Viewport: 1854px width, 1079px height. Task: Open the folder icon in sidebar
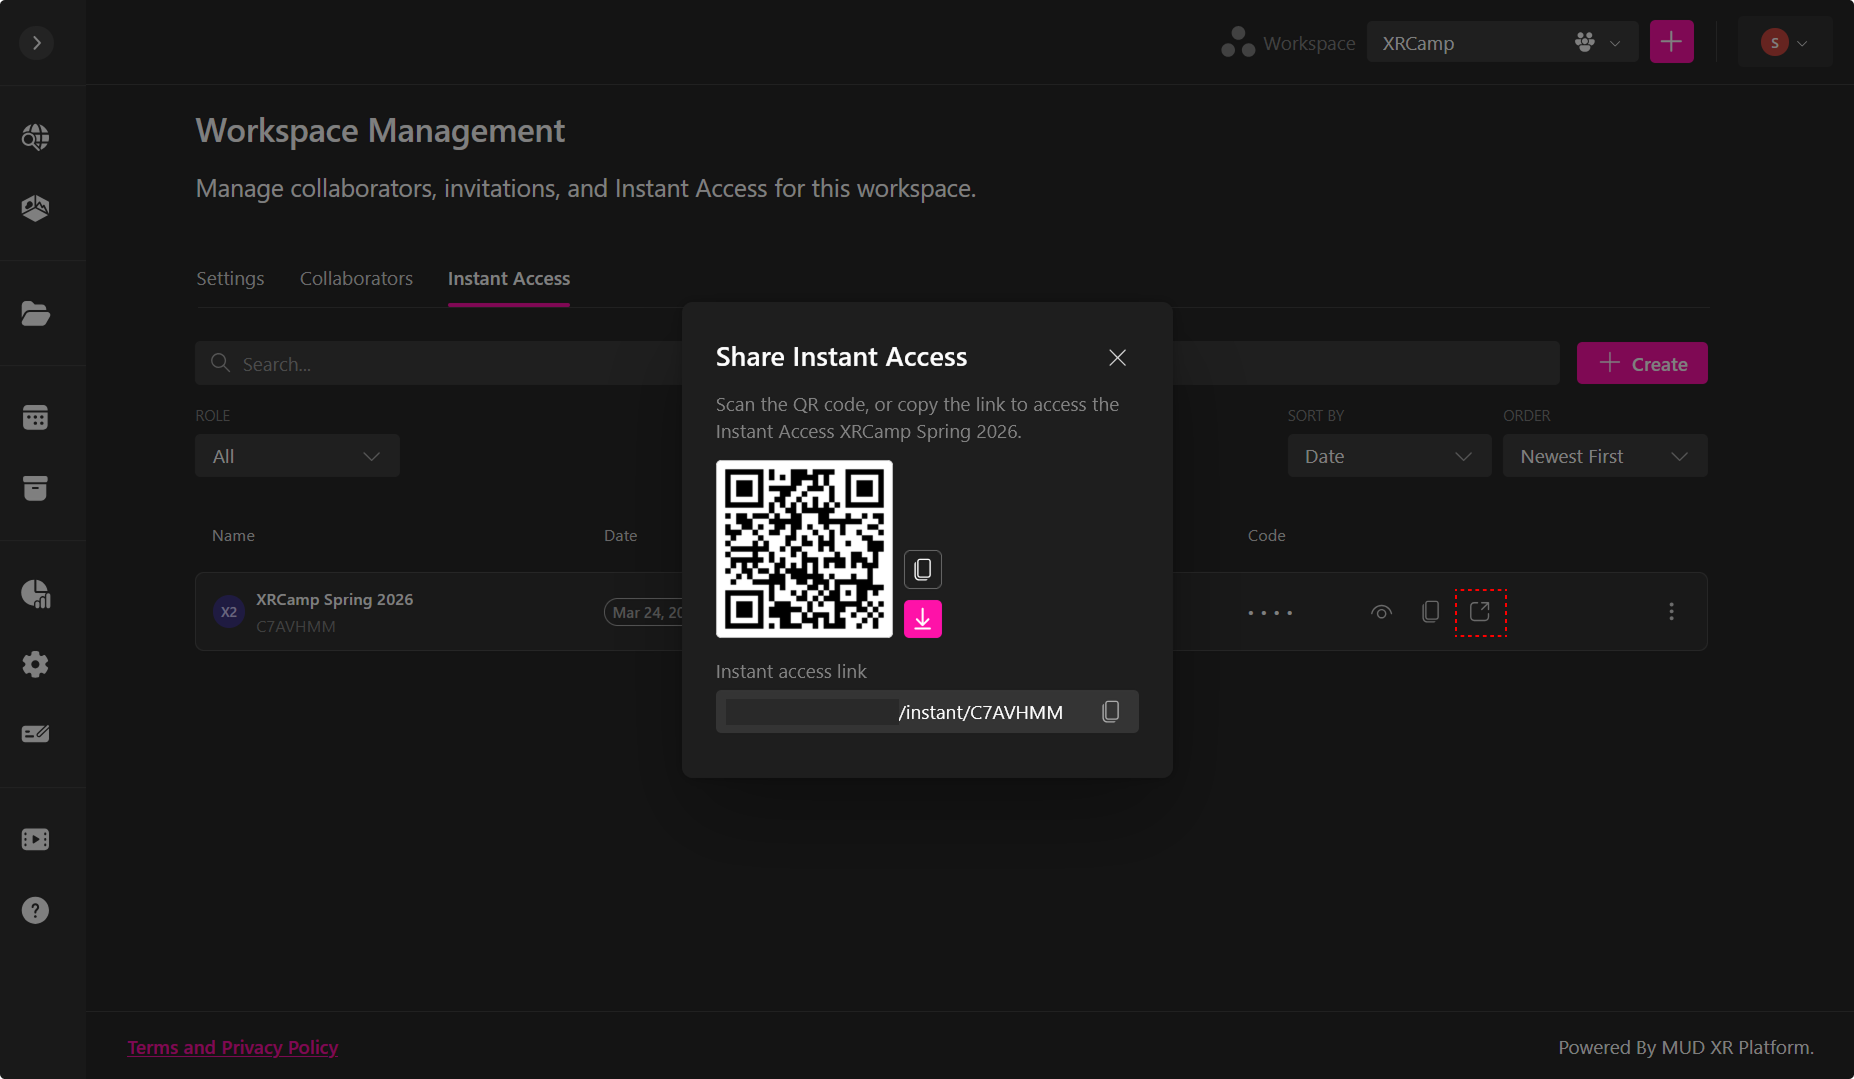click(x=36, y=314)
